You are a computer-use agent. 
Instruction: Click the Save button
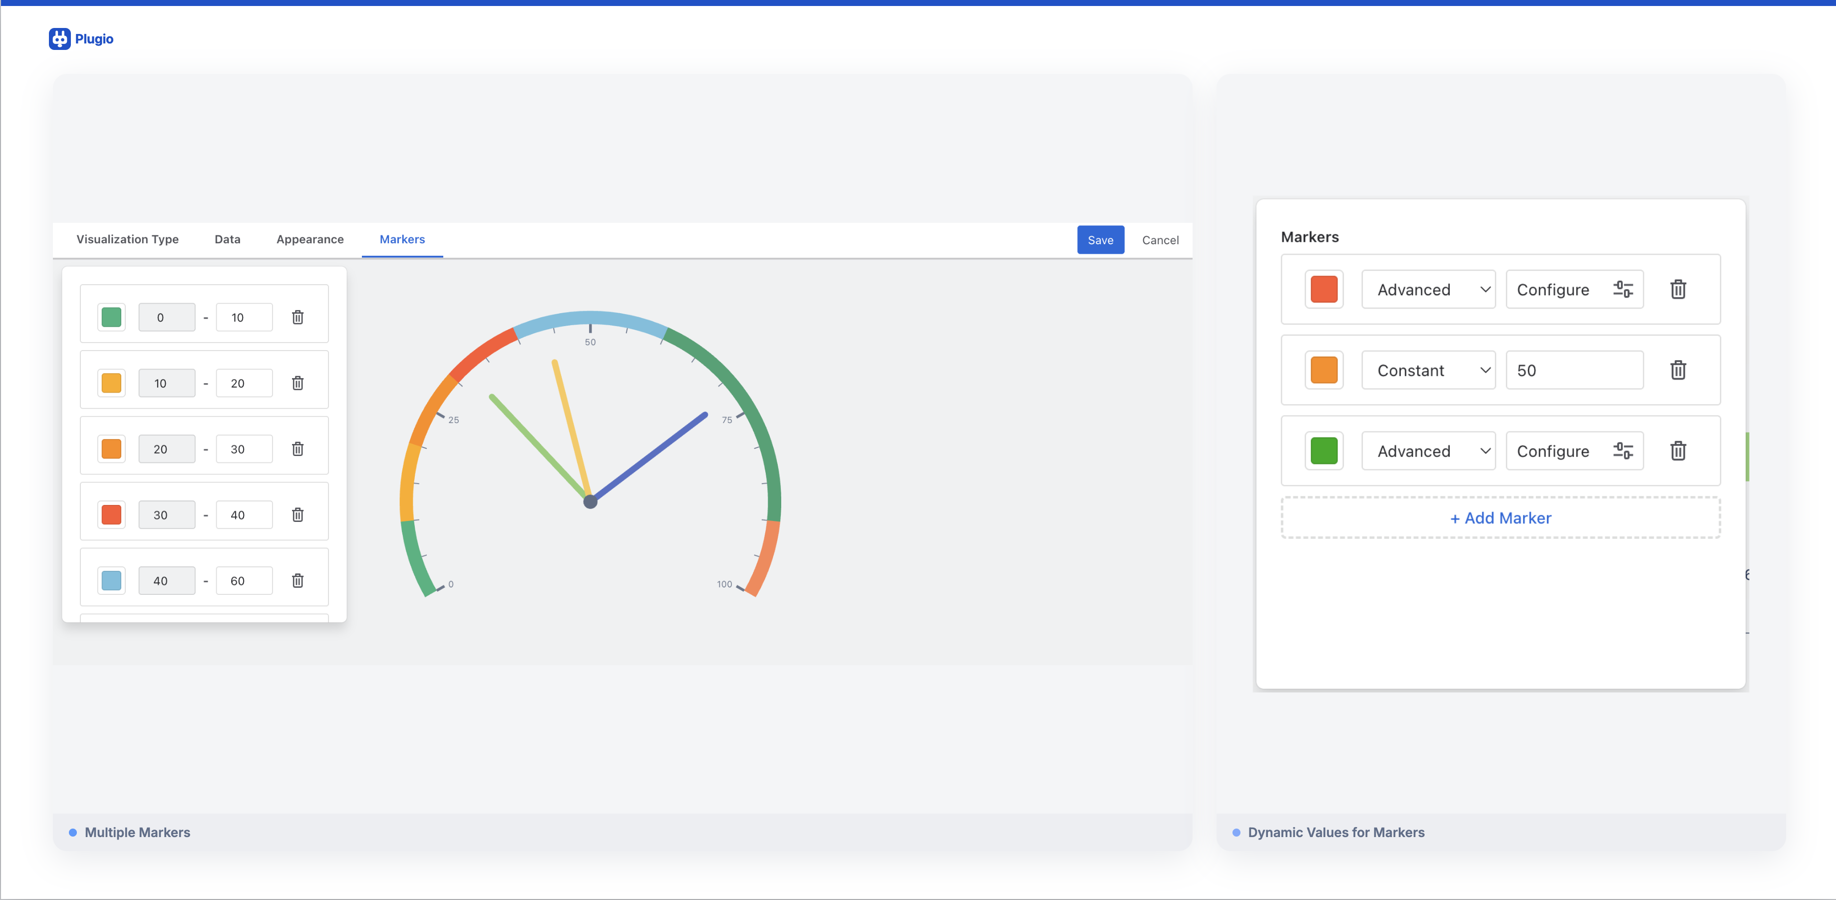coord(1100,240)
